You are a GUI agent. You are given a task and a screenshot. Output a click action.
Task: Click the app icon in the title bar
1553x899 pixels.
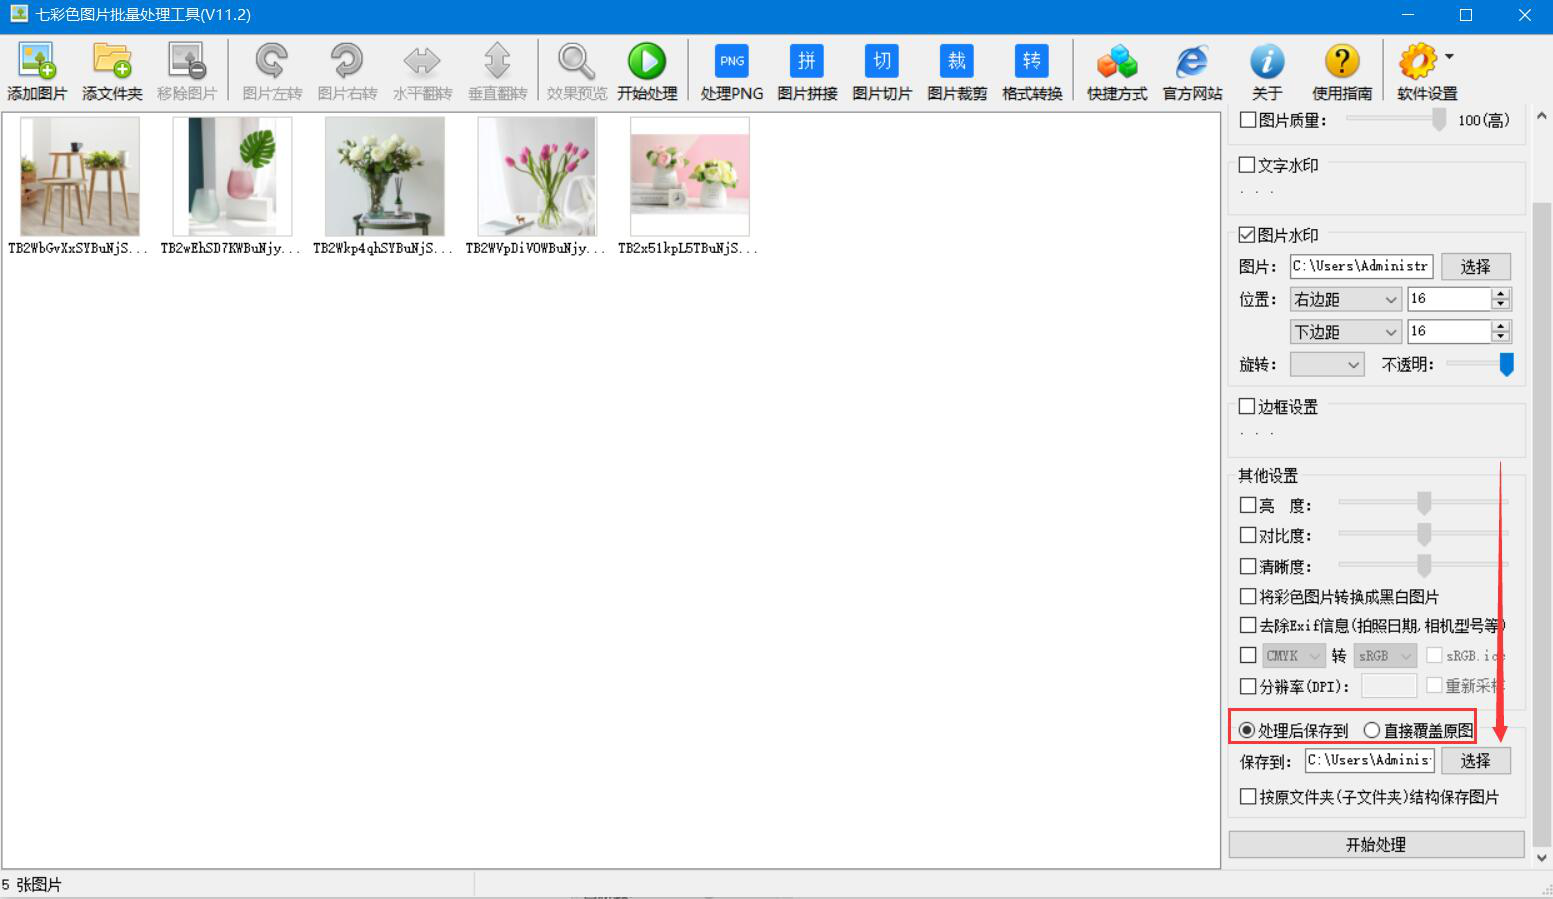[x=18, y=15]
